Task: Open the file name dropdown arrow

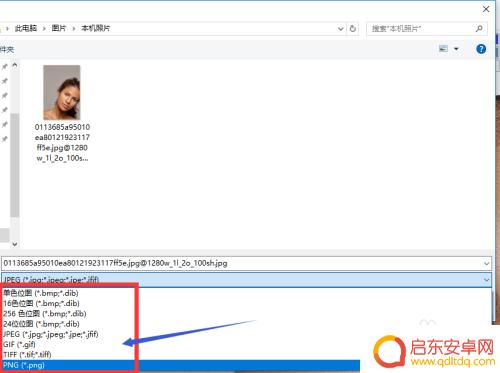Action: [487, 264]
